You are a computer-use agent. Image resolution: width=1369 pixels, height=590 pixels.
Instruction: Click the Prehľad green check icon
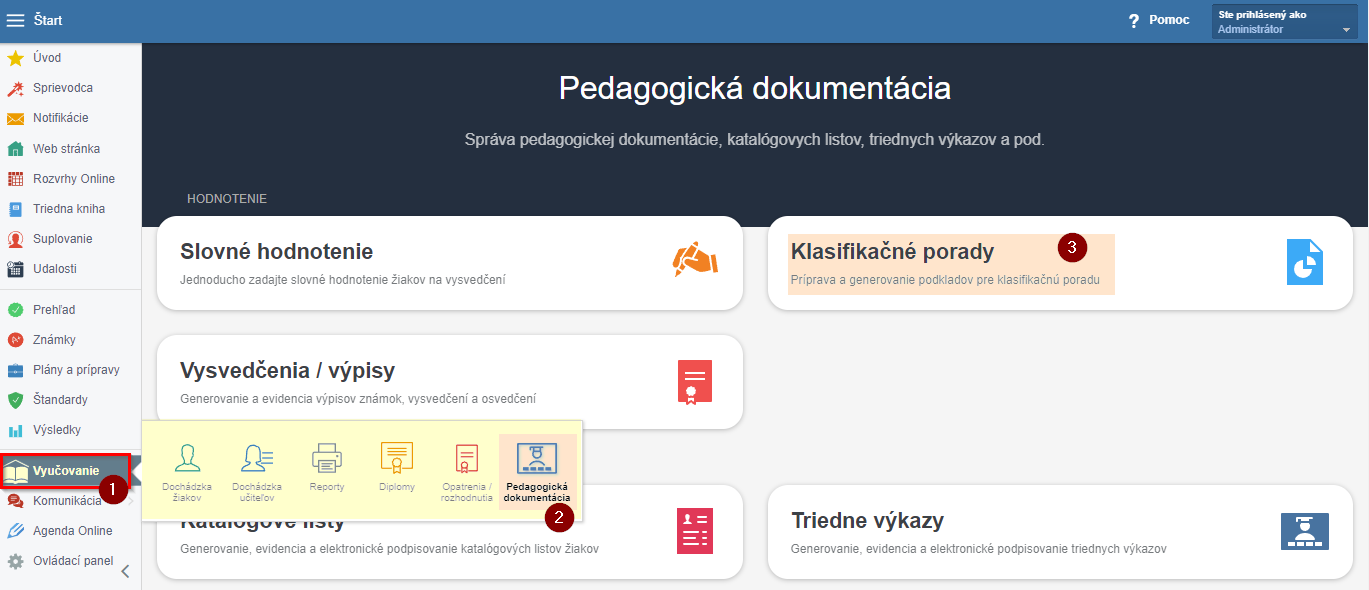point(15,310)
